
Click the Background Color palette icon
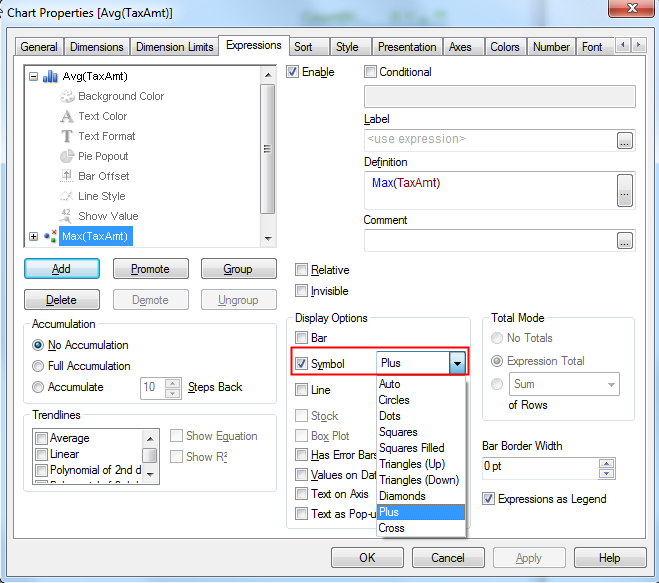66,96
